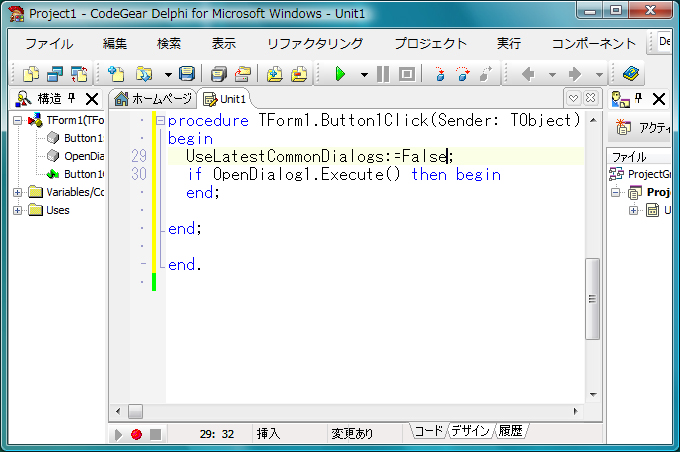680x452 pixels.
Task: Close the 構造 panel
Action: (92, 99)
